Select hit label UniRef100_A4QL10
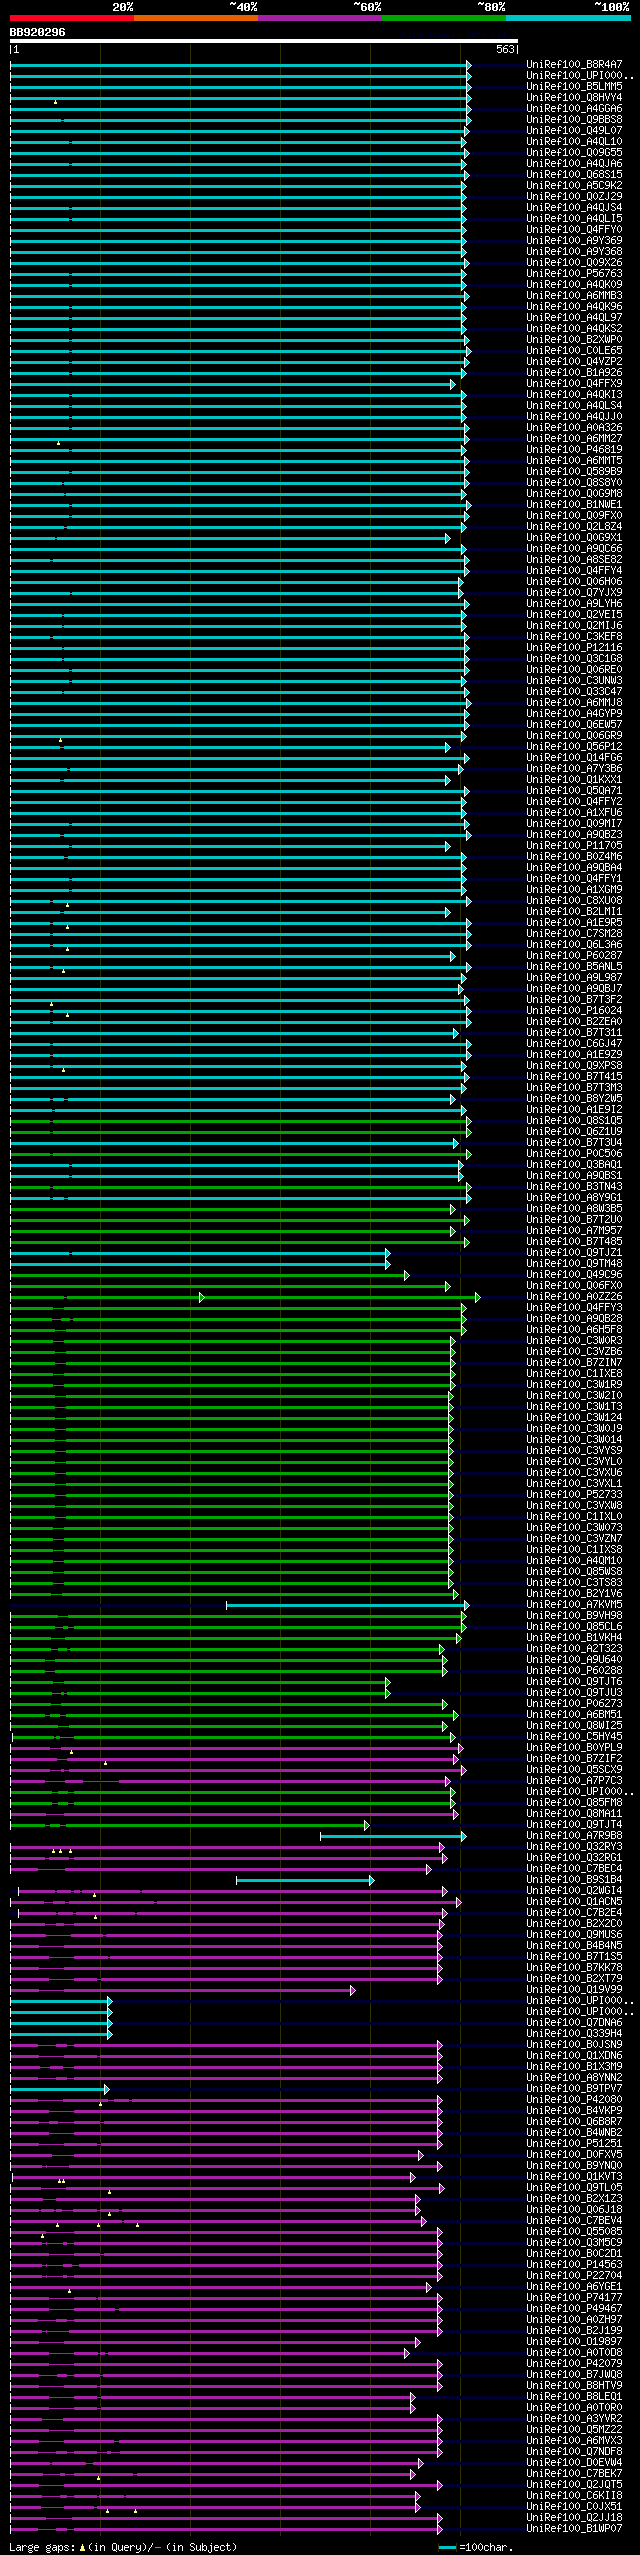 (x=574, y=142)
